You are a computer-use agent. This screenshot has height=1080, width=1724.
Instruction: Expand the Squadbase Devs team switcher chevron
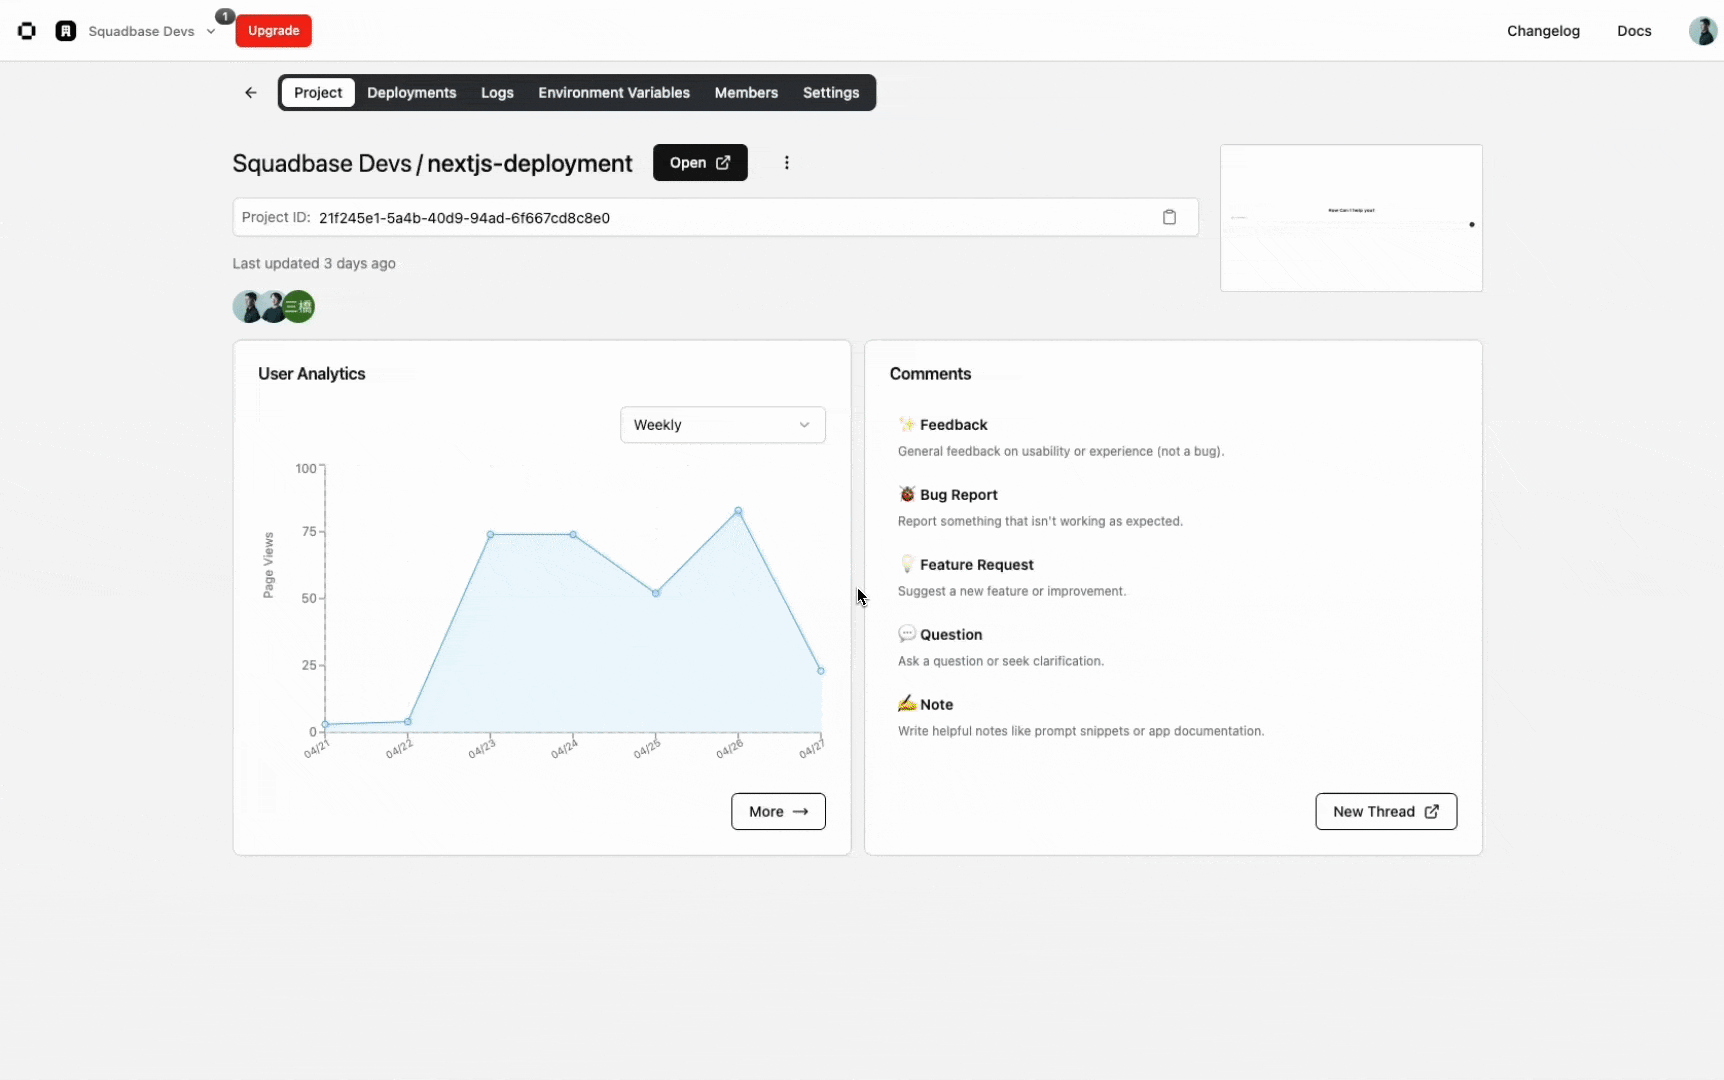[211, 31]
